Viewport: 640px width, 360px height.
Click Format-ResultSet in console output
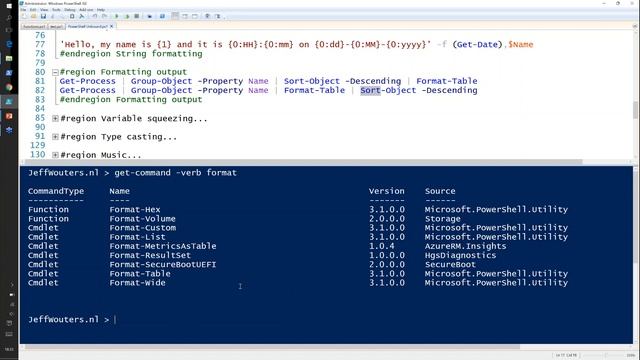[x=150, y=255]
